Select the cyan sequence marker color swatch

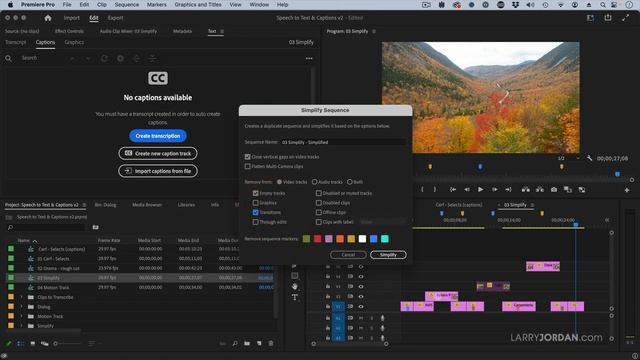384,239
